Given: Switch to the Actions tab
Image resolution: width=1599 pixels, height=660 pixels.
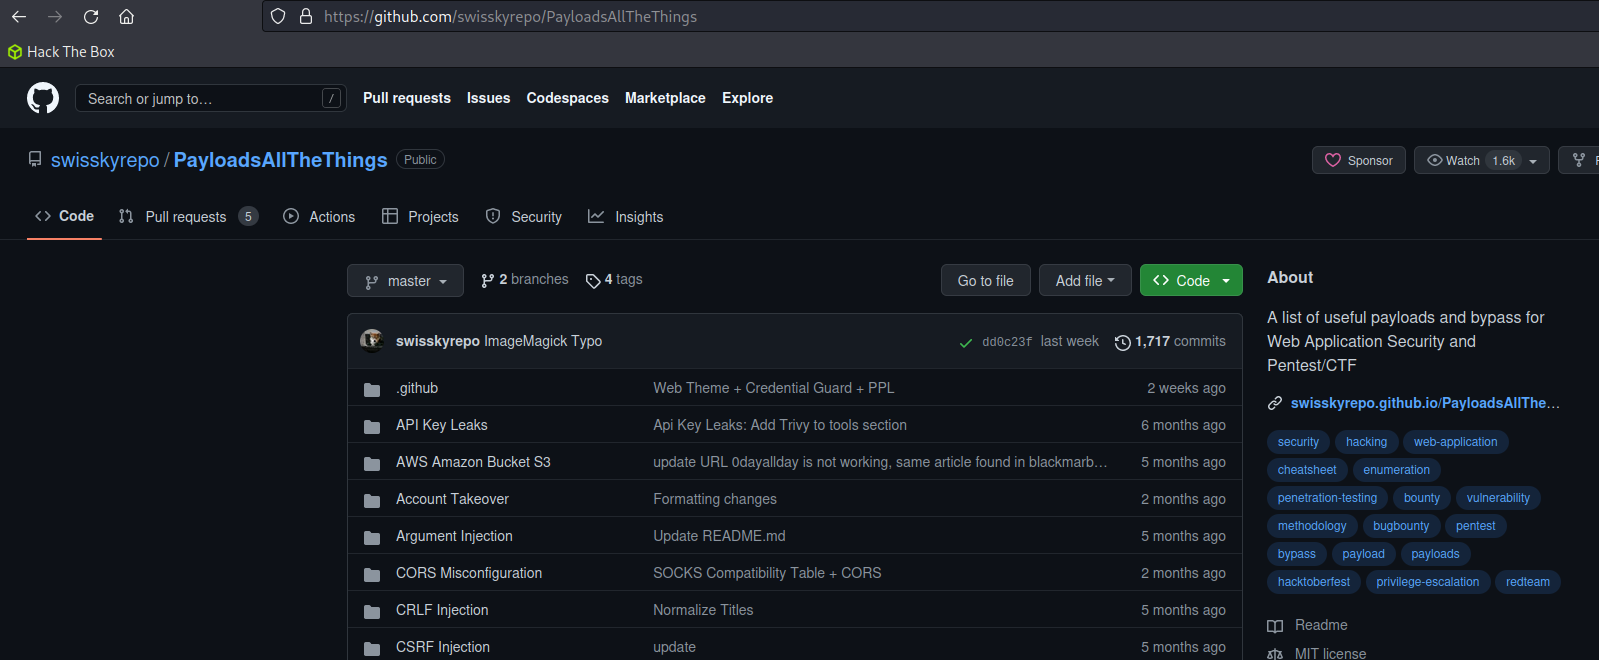Looking at the screenshot, I should point(319,216).
